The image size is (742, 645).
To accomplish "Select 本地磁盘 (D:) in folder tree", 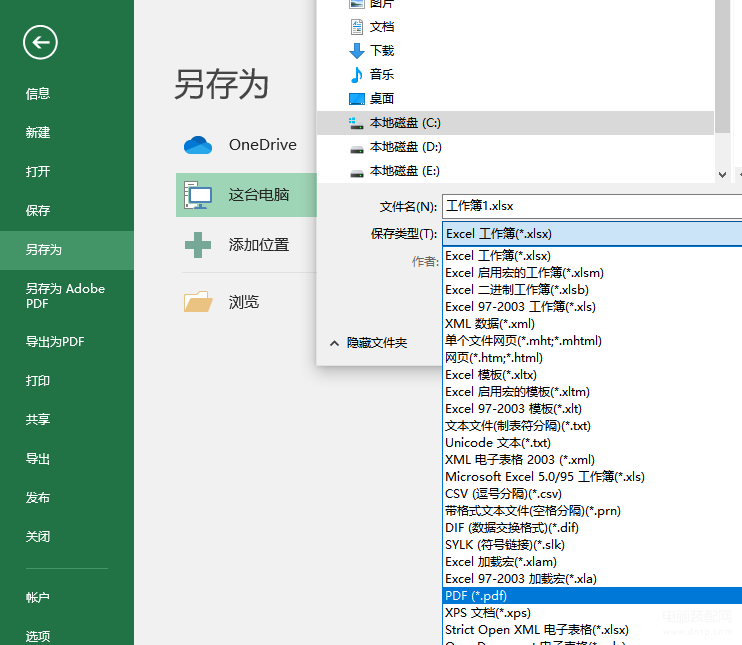I will click(x=515, y=147).
